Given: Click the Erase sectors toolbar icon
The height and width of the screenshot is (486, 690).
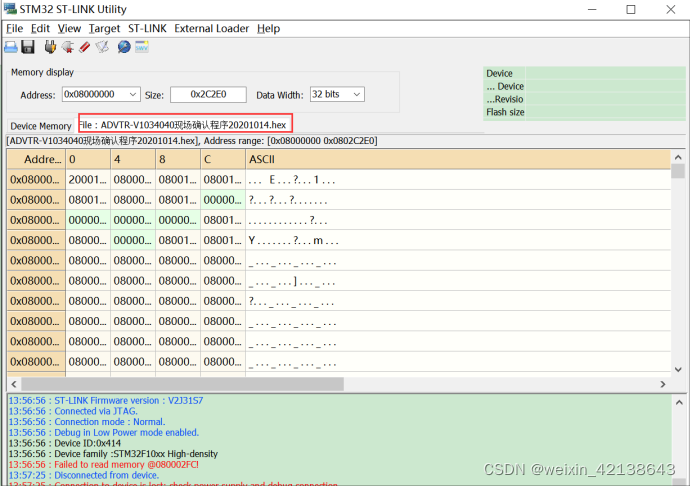Looking at the screenshot, I should [102, 47].
